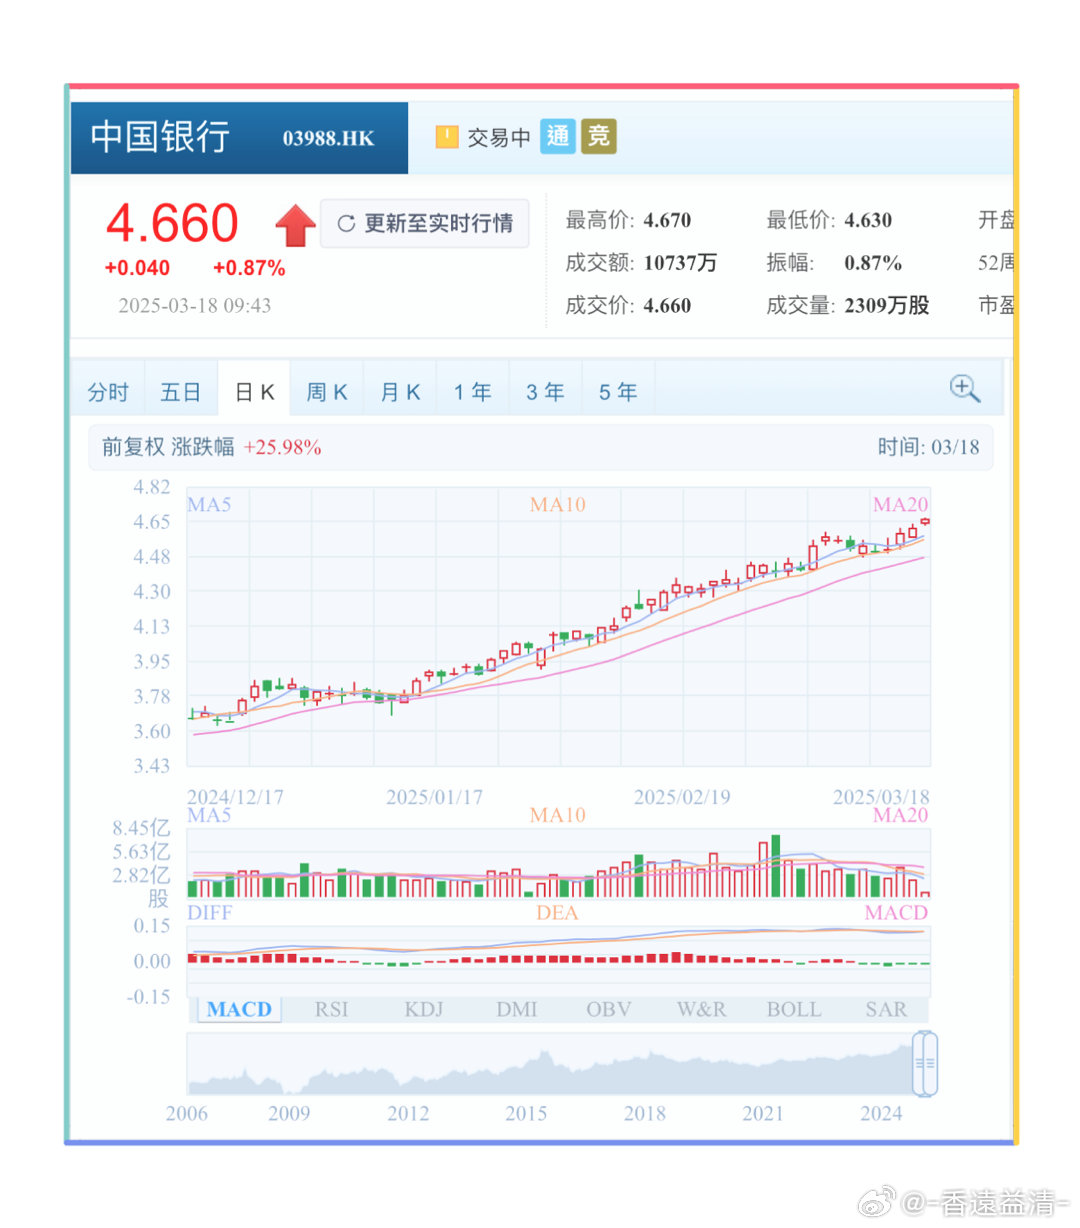Select the BOLL indicator

(x=794, y=1009)
